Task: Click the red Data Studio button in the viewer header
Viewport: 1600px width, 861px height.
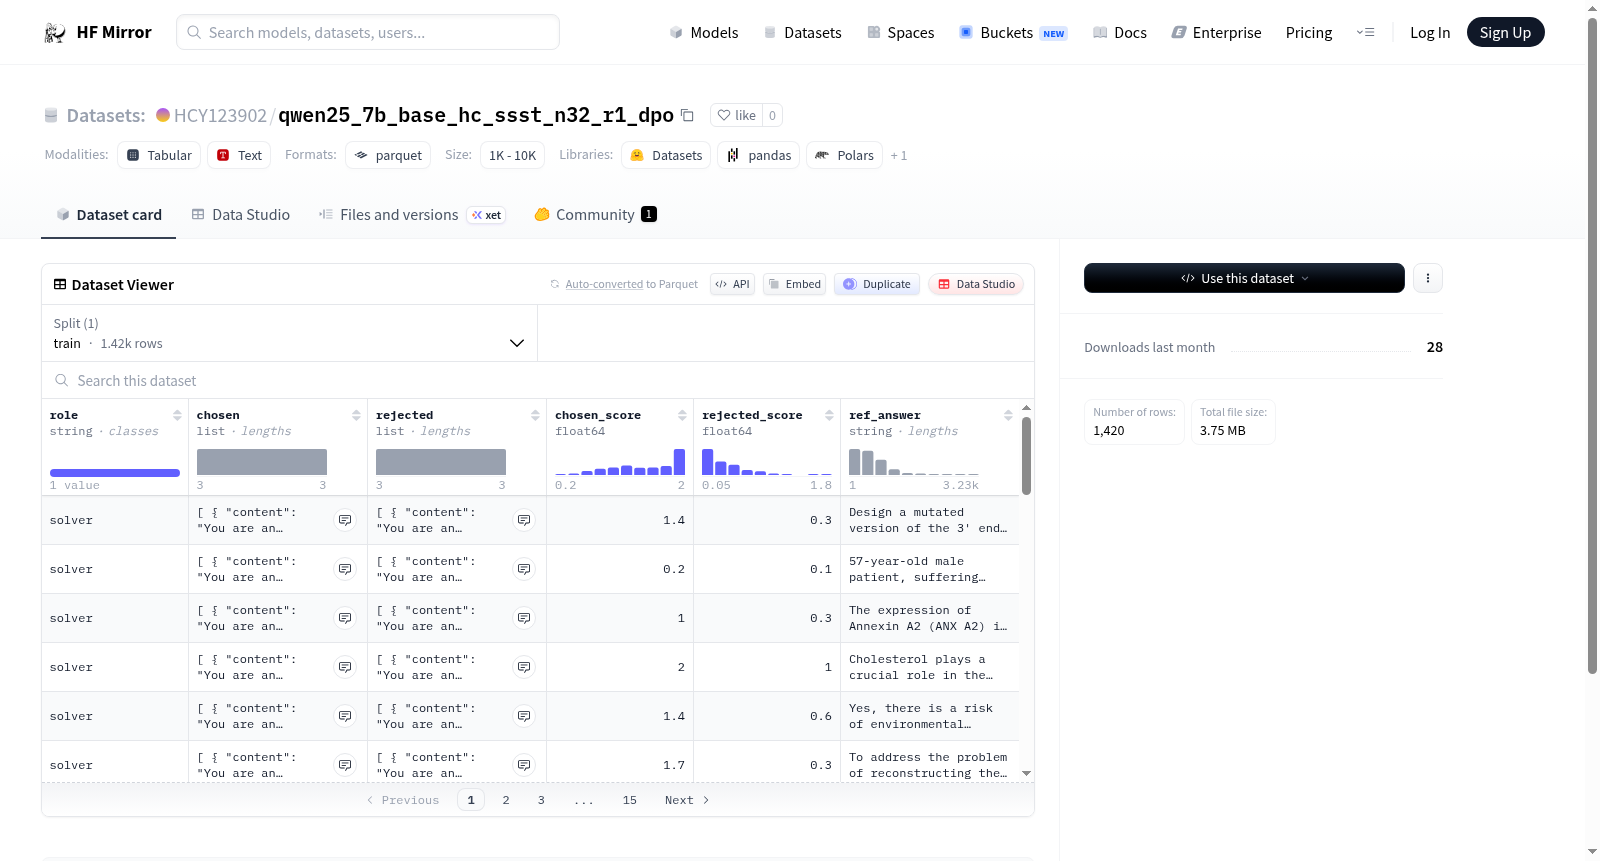Action: point(976,284)
